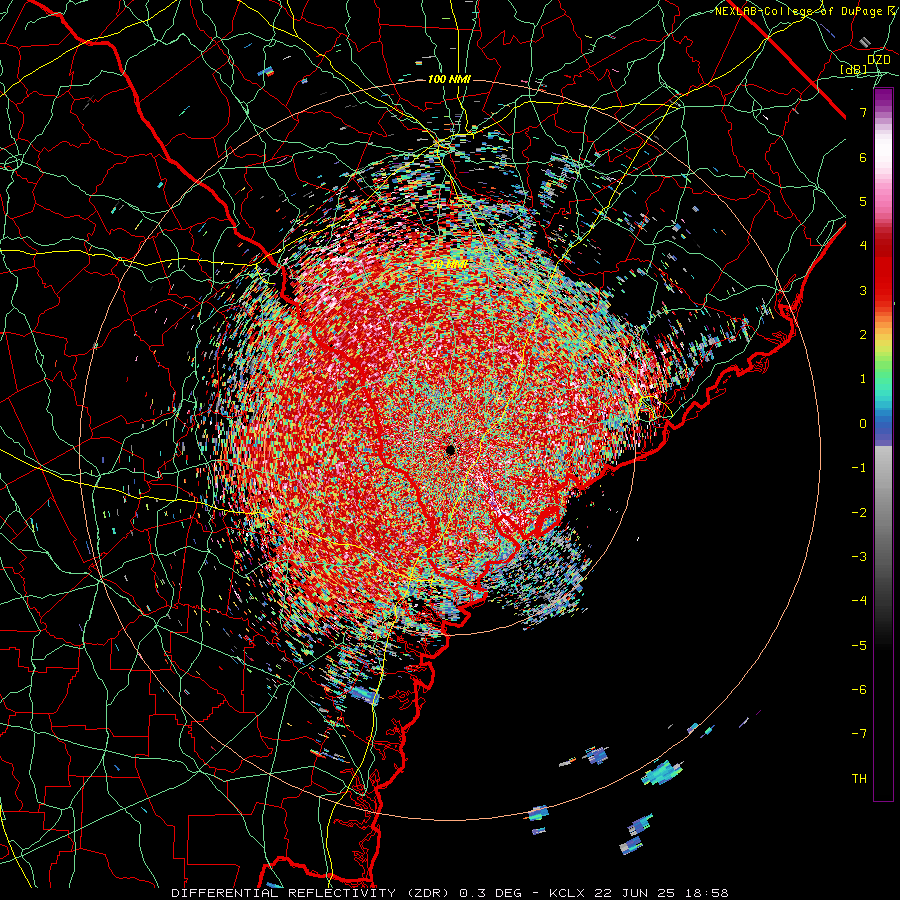Viewport: 900px width, 900px height.
Task: Click the -1 value on the color scale
Action: pos(859,468)
